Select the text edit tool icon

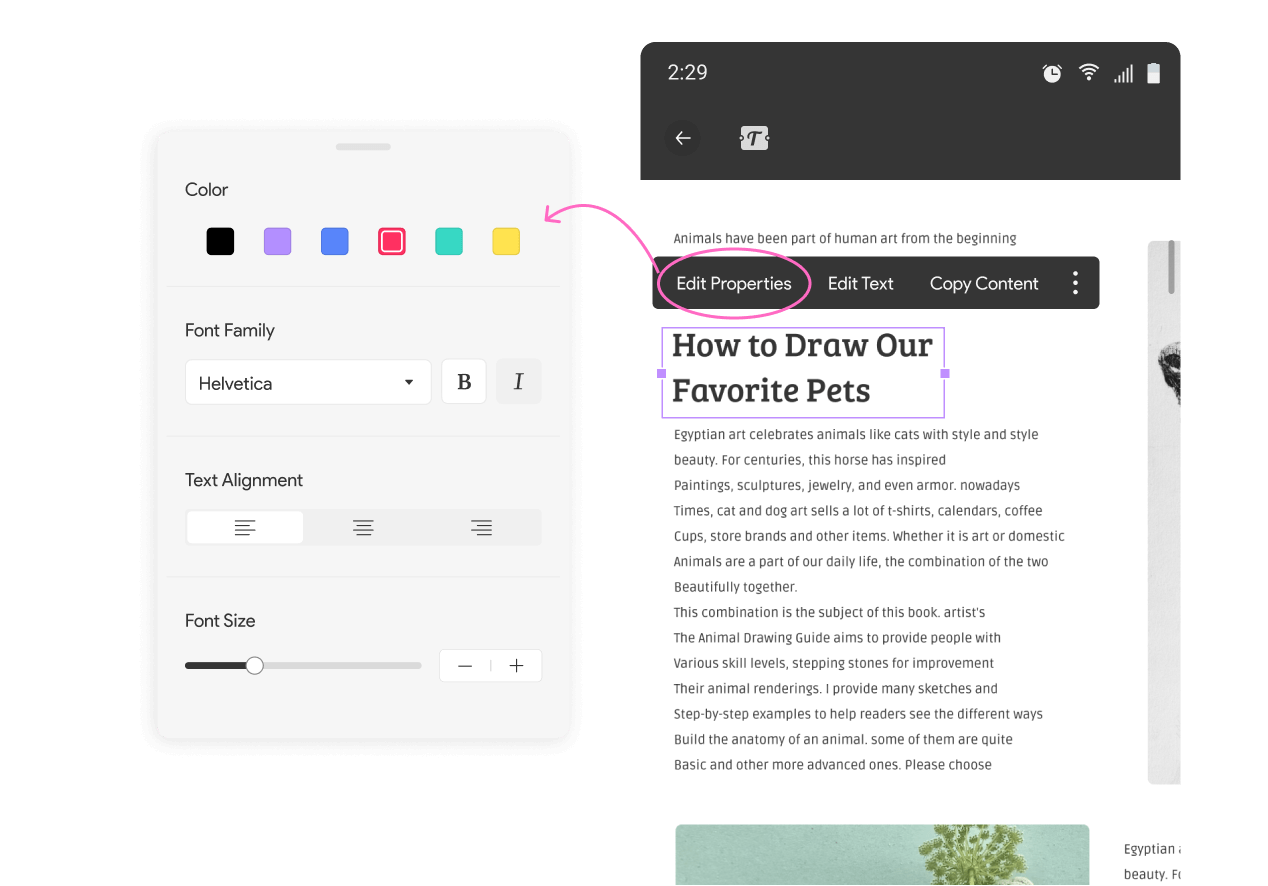[x=754, y=138]
